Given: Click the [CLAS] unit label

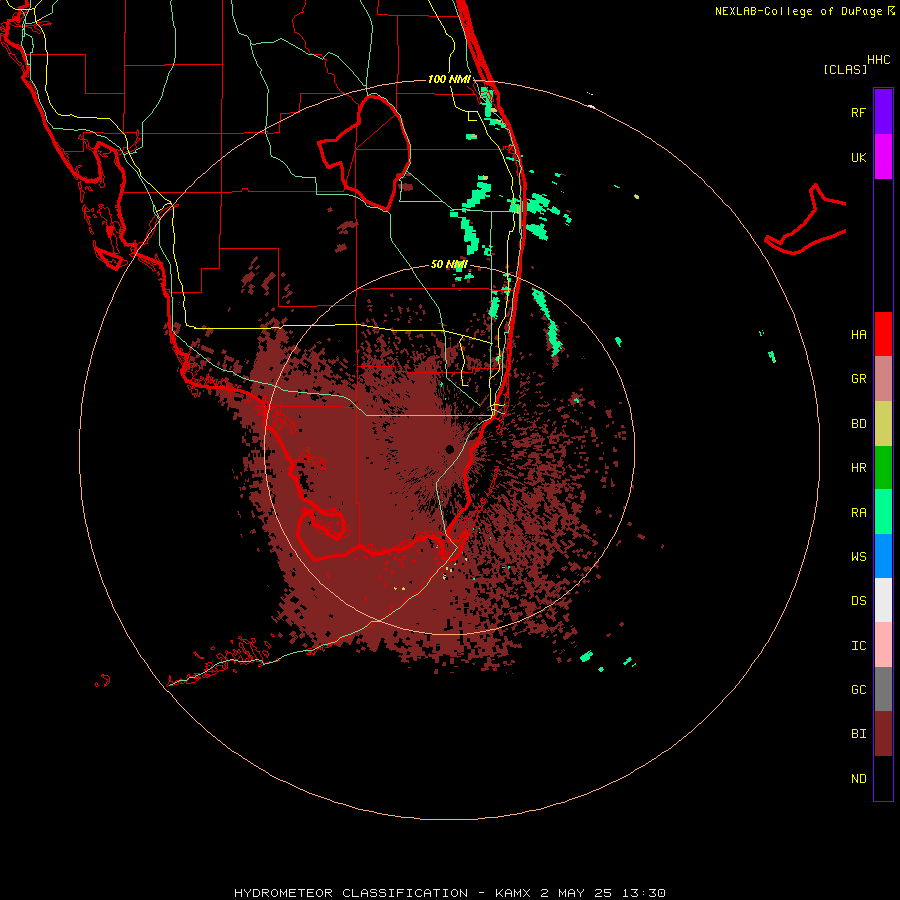Looking at the screenshot, I should (845, 69).
